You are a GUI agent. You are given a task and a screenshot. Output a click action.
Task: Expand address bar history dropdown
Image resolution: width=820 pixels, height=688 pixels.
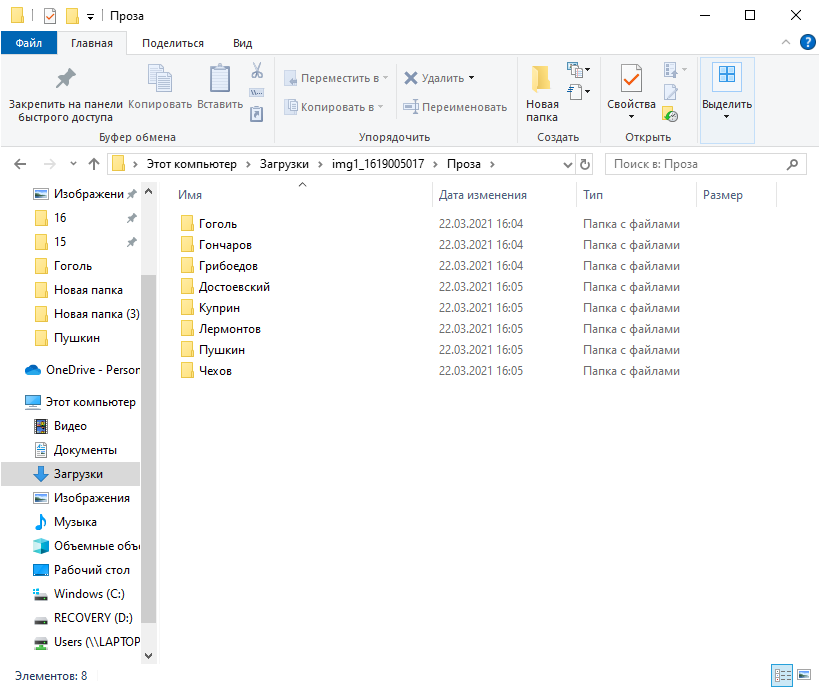pos(568,165)
